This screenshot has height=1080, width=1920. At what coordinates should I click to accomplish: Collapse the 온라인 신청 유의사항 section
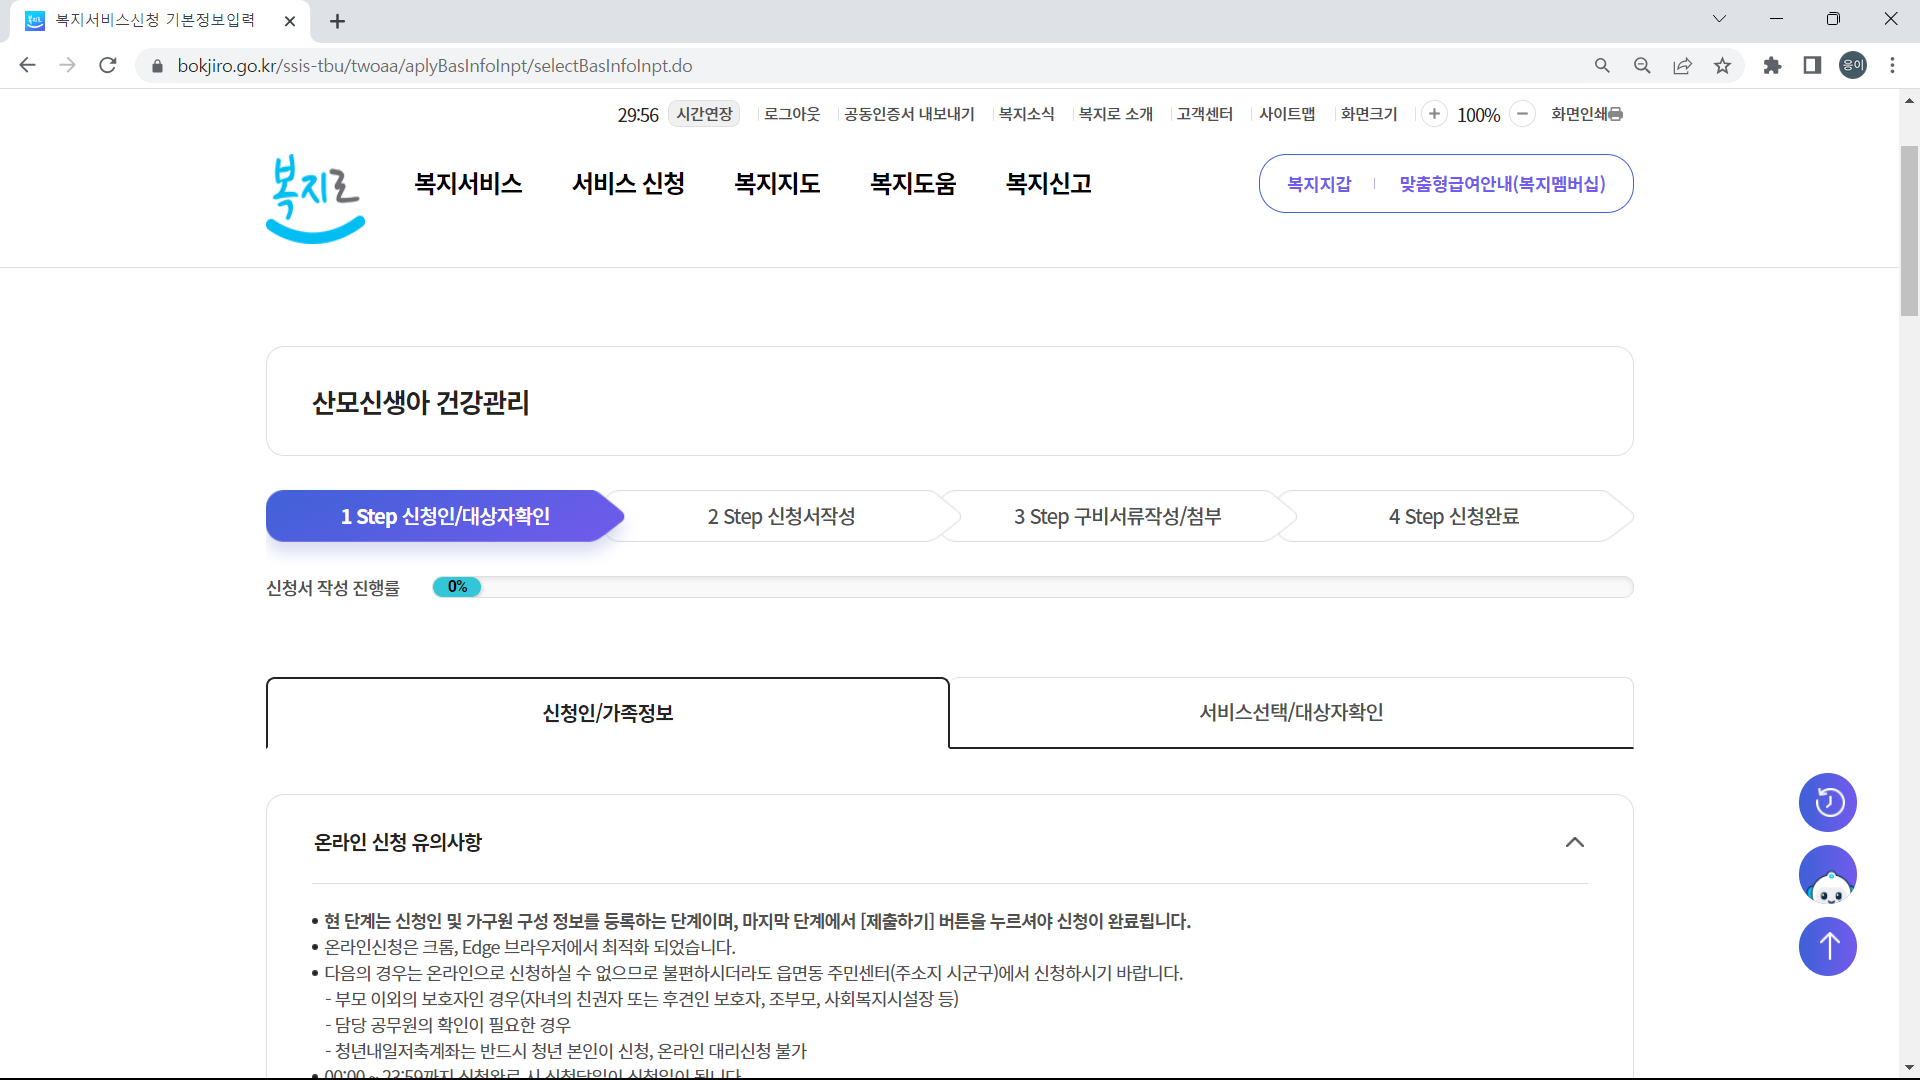pos(1575,843)
